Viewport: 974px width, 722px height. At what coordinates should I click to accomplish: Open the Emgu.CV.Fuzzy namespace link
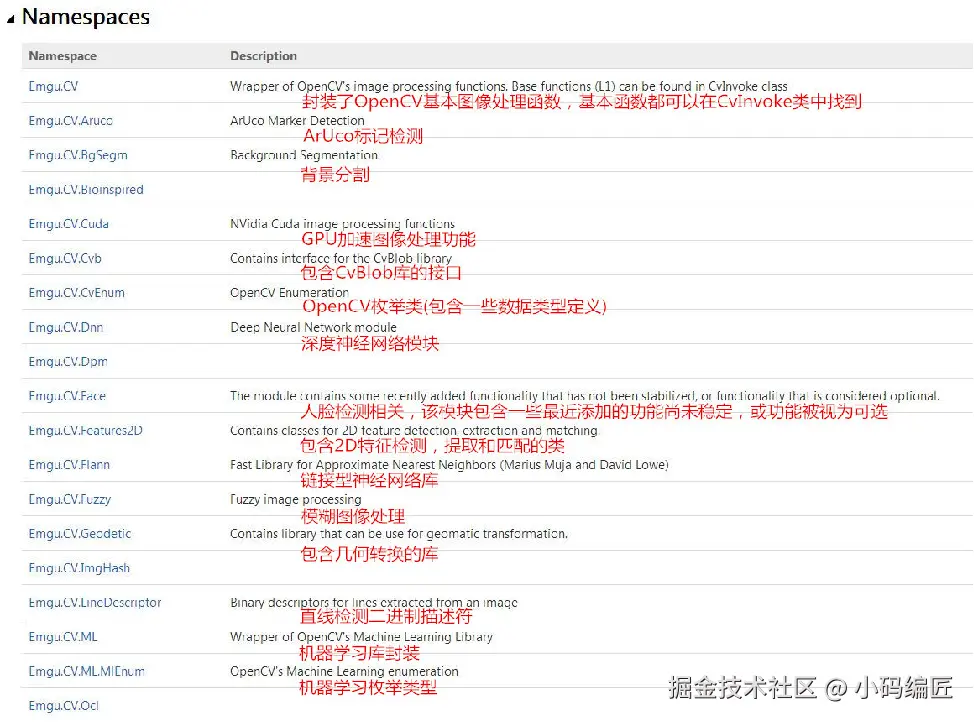click(70, 500)
